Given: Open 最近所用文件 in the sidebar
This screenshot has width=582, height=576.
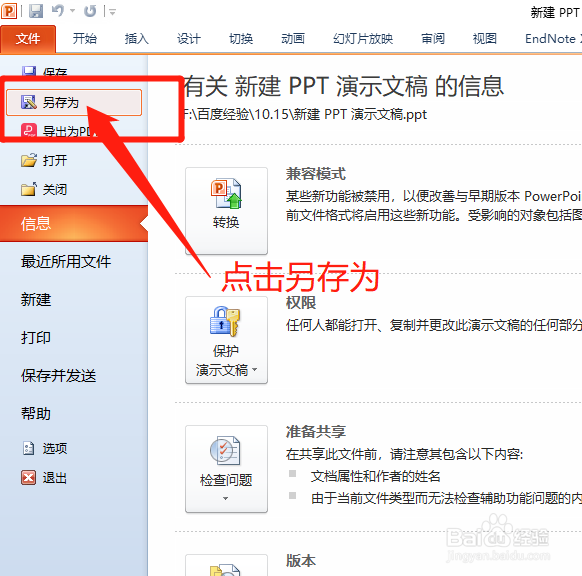Looking at the screenshot, I should click(66, 262).
